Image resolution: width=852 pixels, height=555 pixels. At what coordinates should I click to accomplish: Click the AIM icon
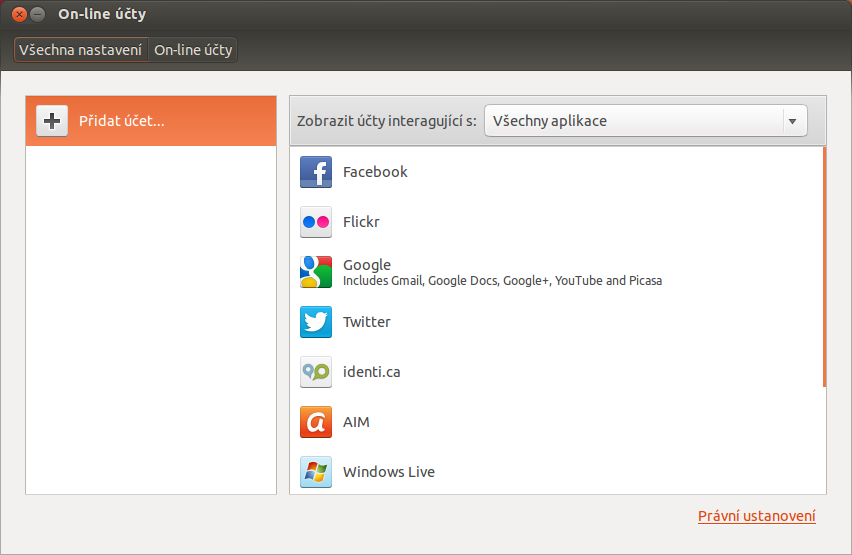[x=316, y=422]
